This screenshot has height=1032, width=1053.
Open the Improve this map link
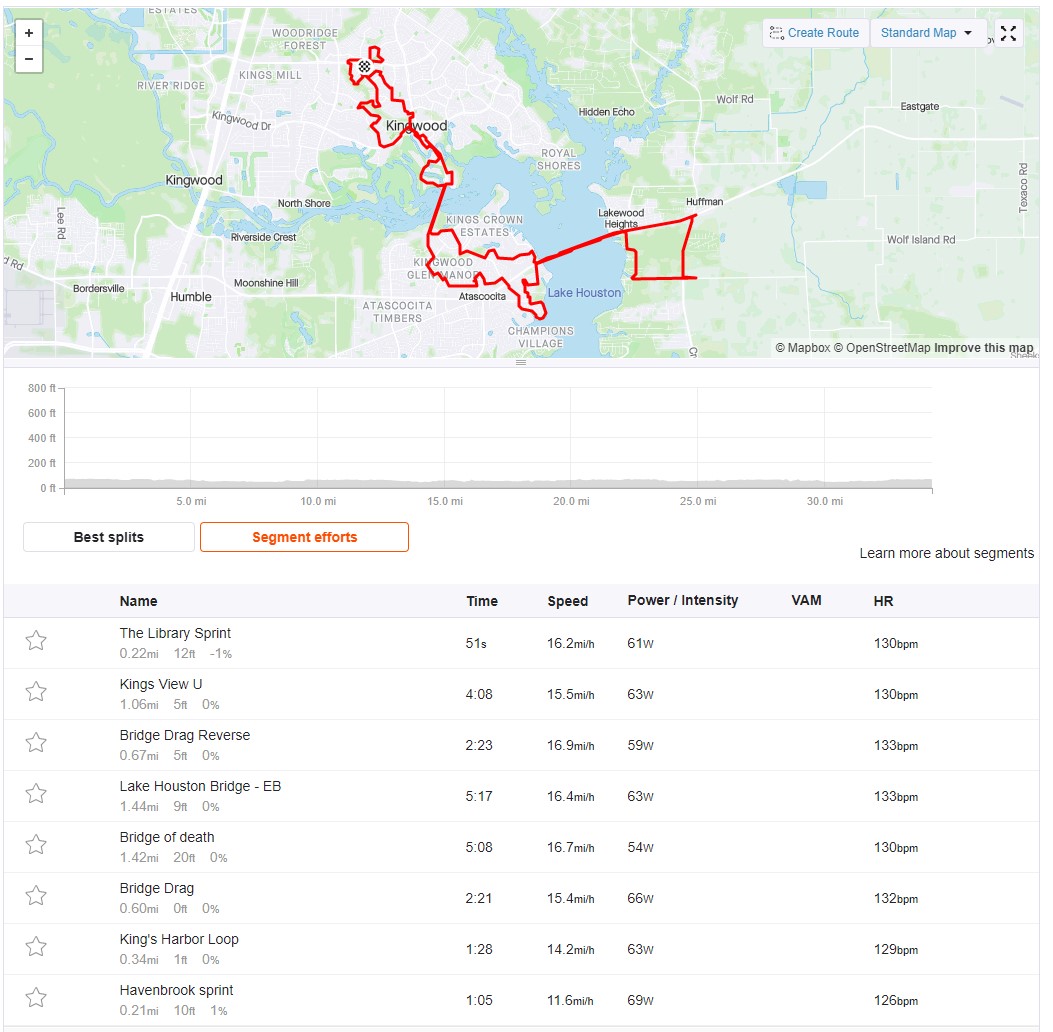tap(983, 348)
